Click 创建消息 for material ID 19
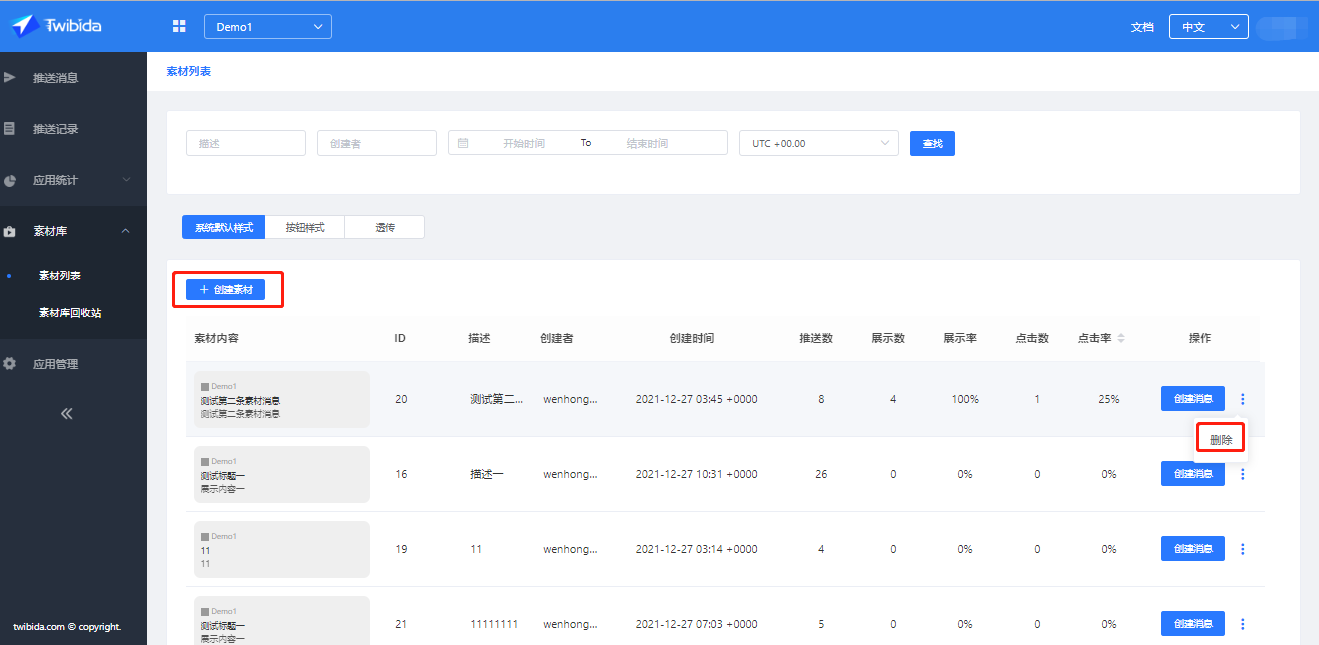The image size is (1319, 645). (1193, 549)
